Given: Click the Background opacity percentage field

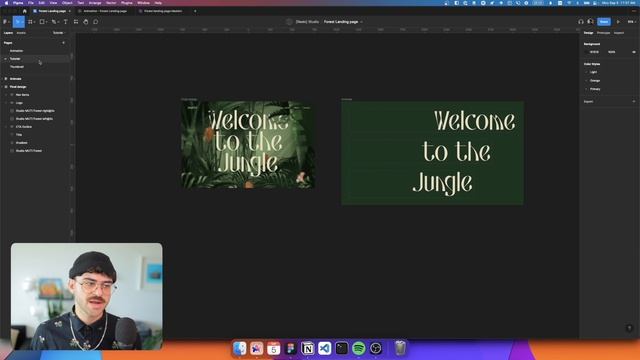Looking at the screenshot, I should coord(611,52).
